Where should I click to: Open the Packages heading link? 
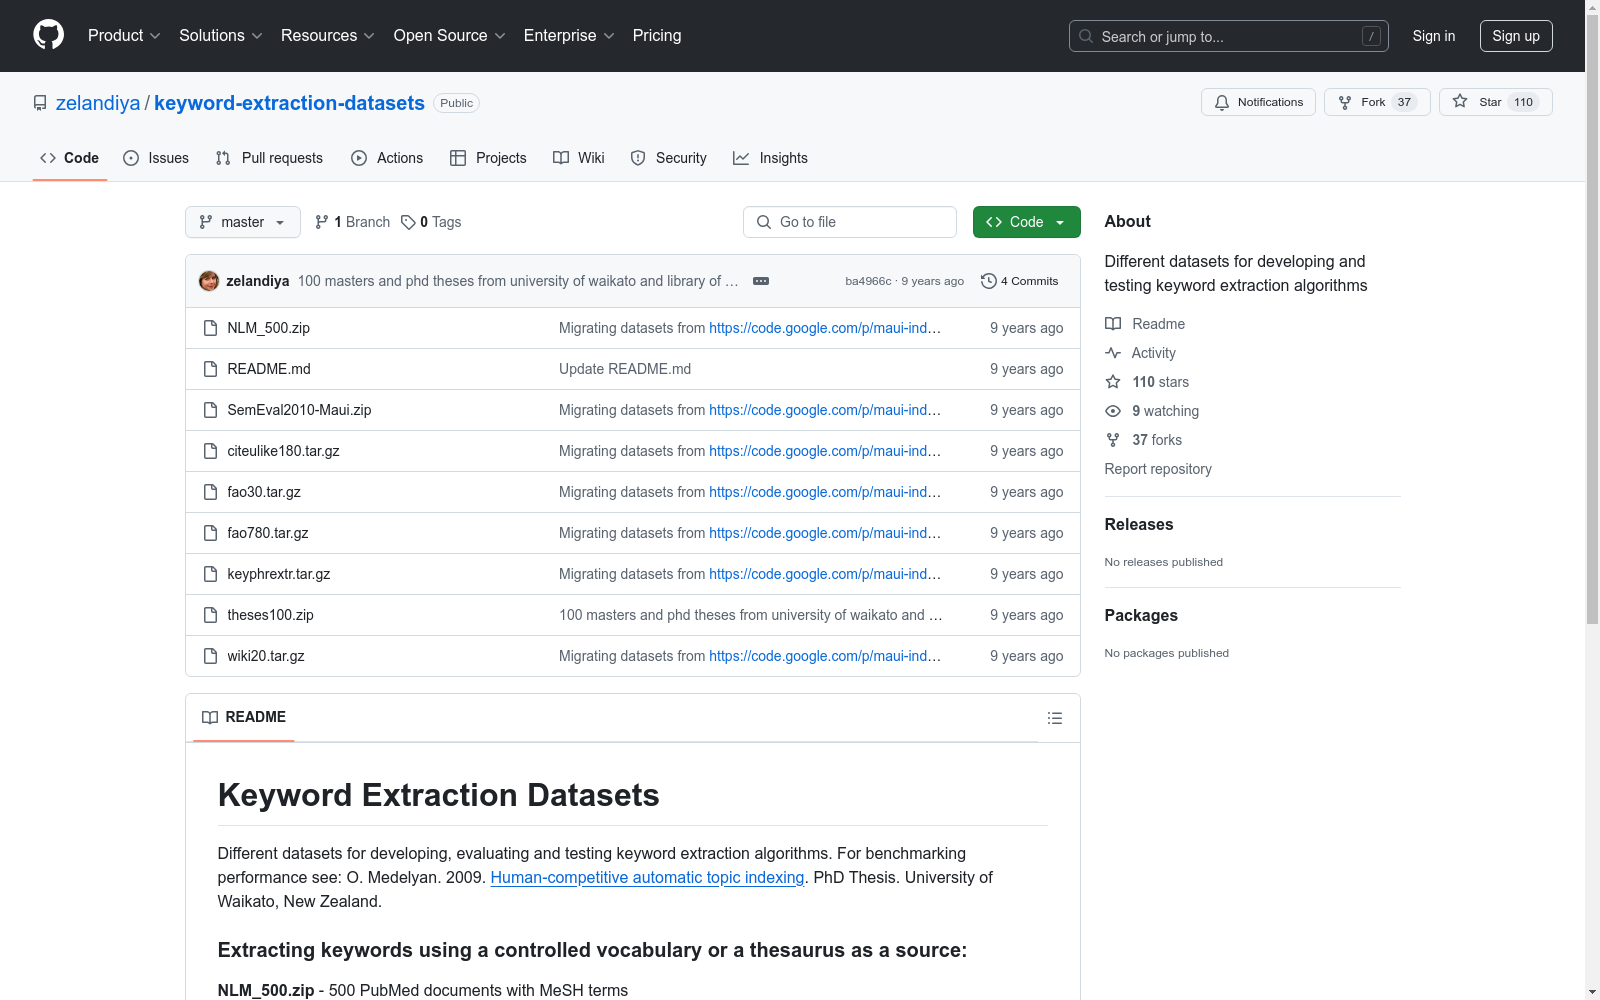[1141, 615]
